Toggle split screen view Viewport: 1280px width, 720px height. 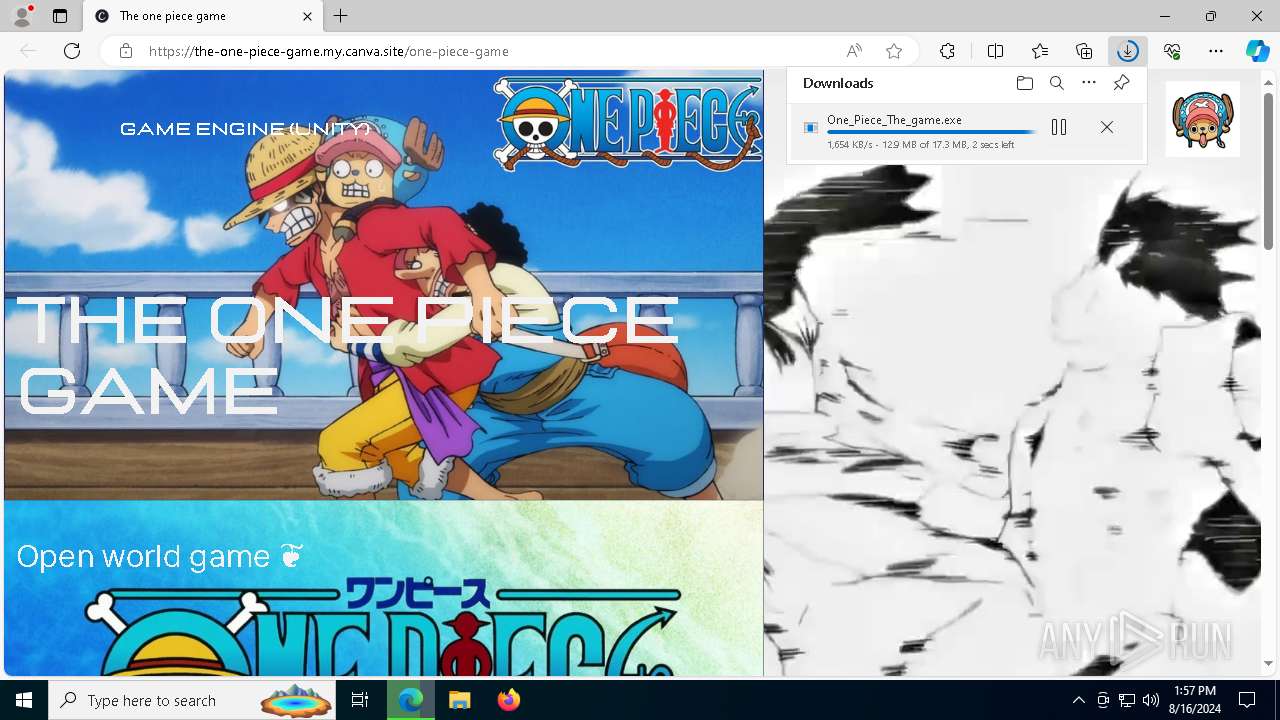coord(996,51)
